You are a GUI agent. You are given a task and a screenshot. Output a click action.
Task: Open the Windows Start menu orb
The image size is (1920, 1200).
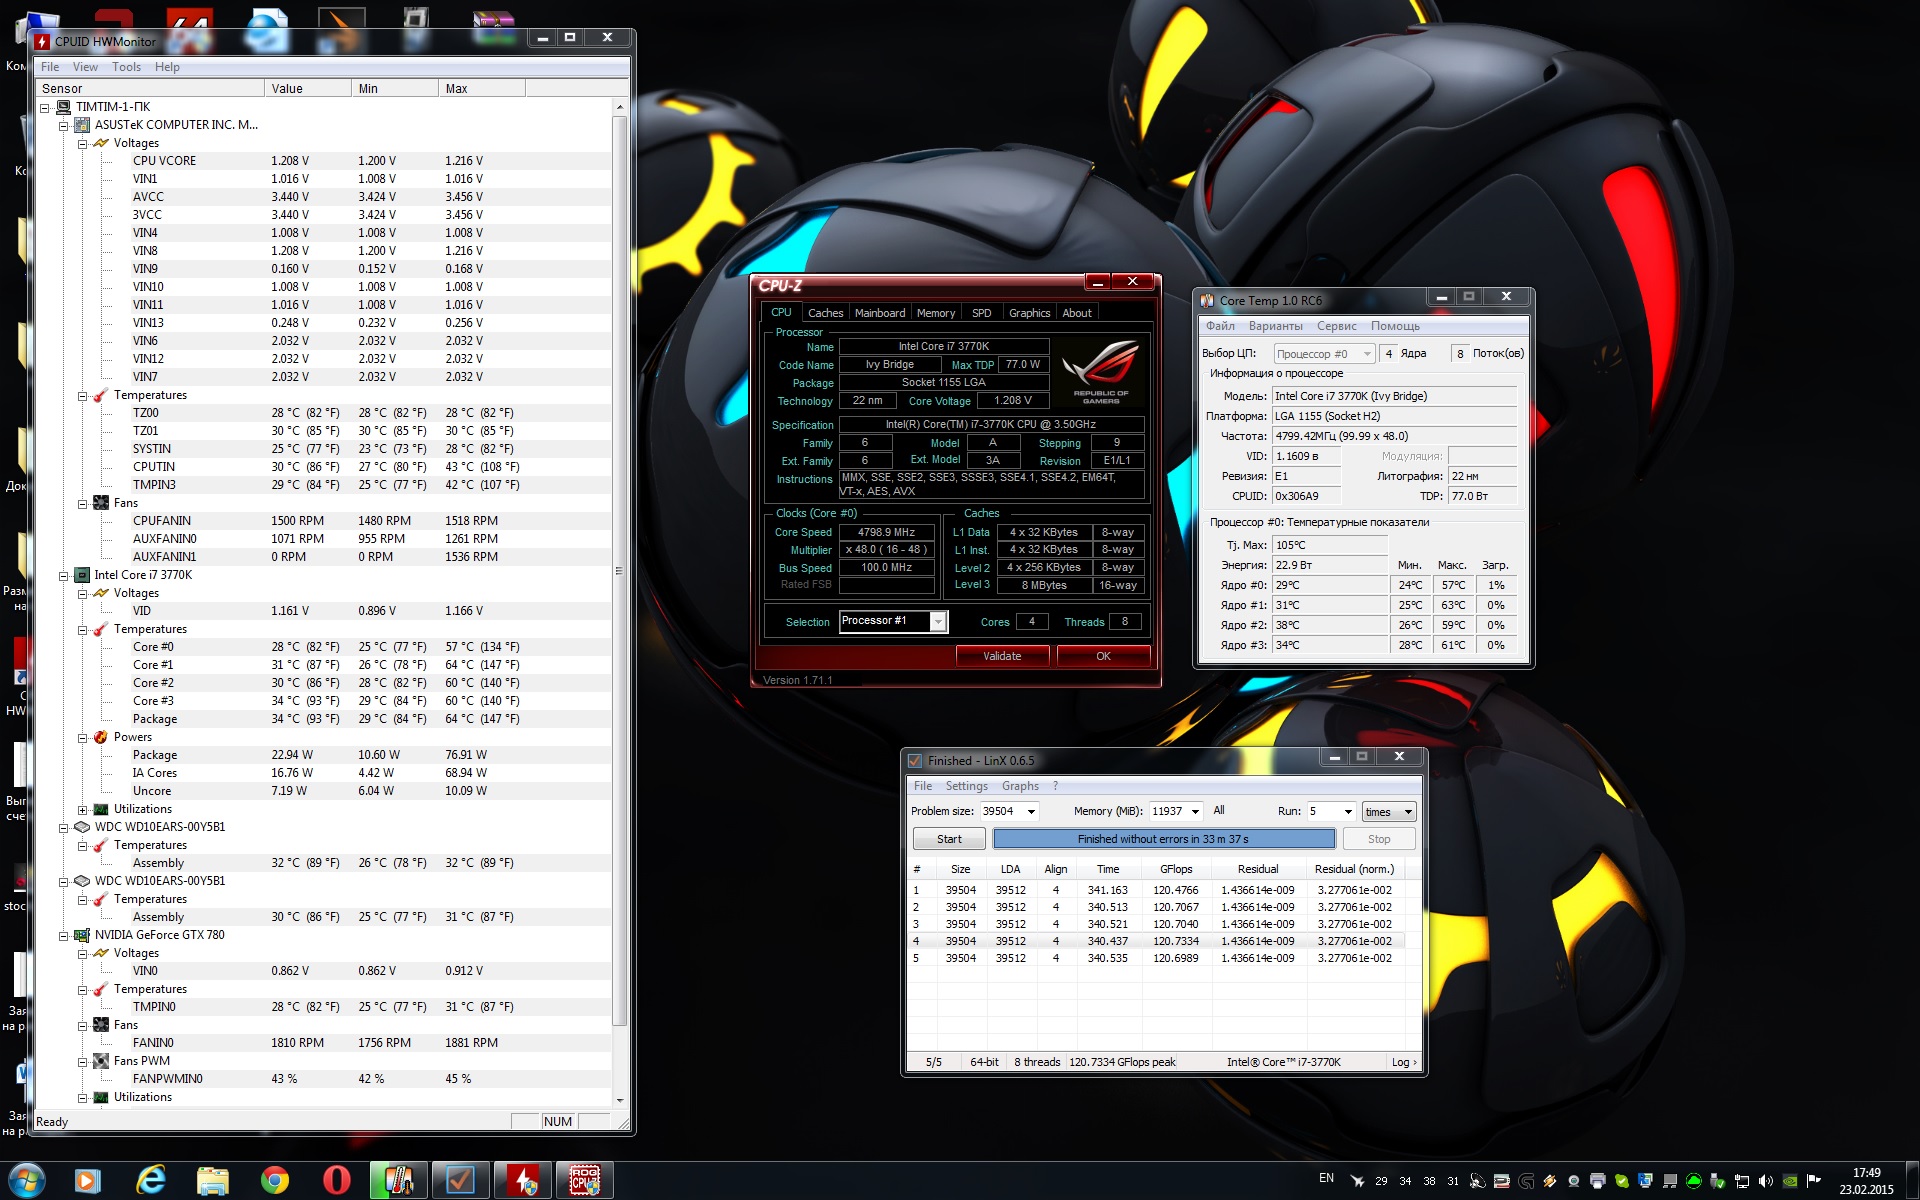coord(27,1181)
